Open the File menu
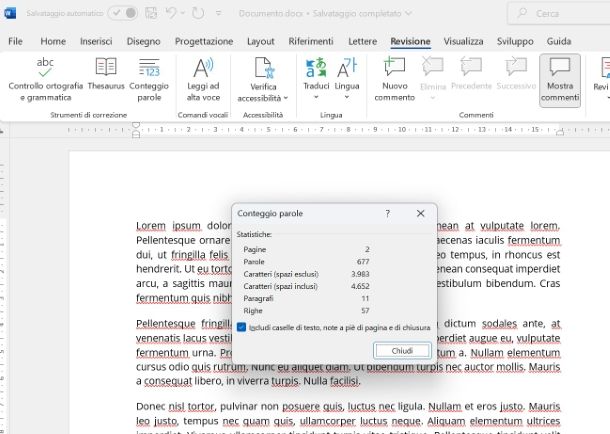 pos(15,41)
